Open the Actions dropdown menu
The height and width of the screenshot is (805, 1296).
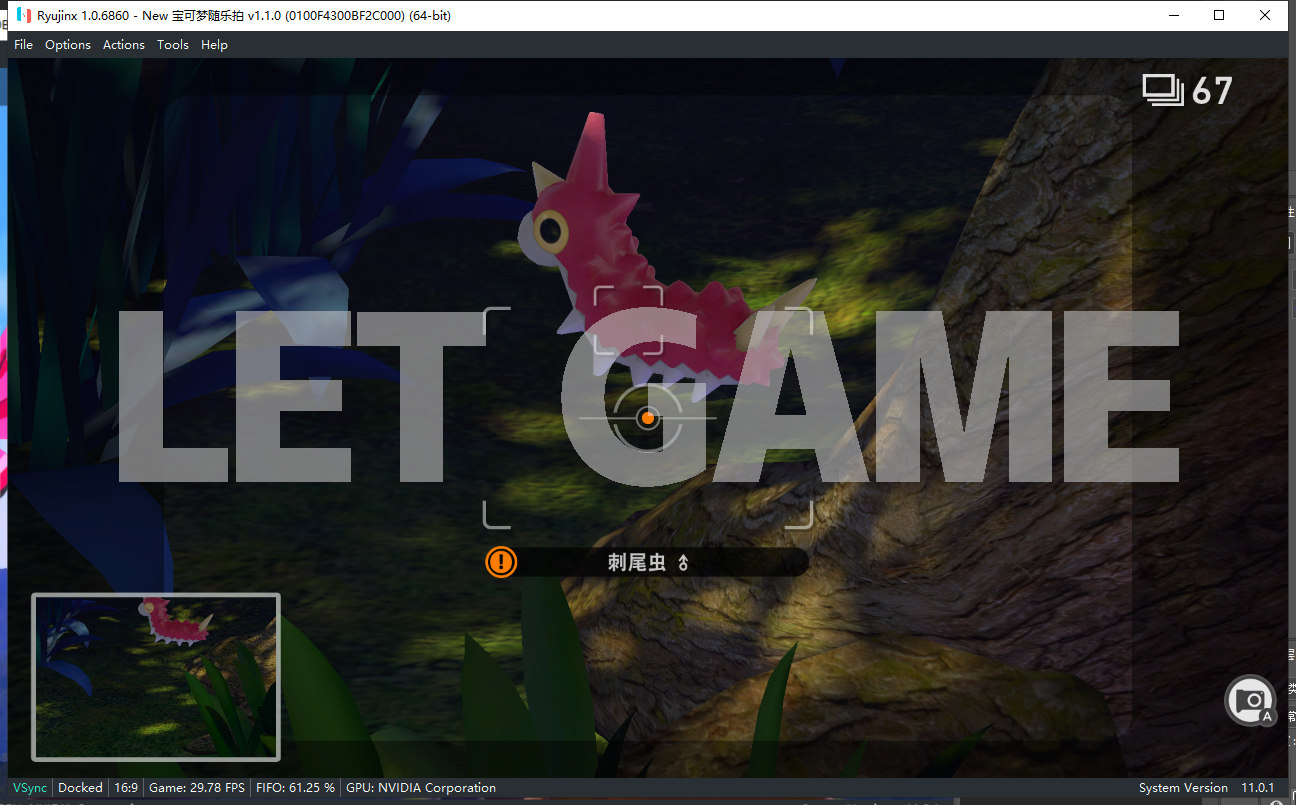[124, 45]
